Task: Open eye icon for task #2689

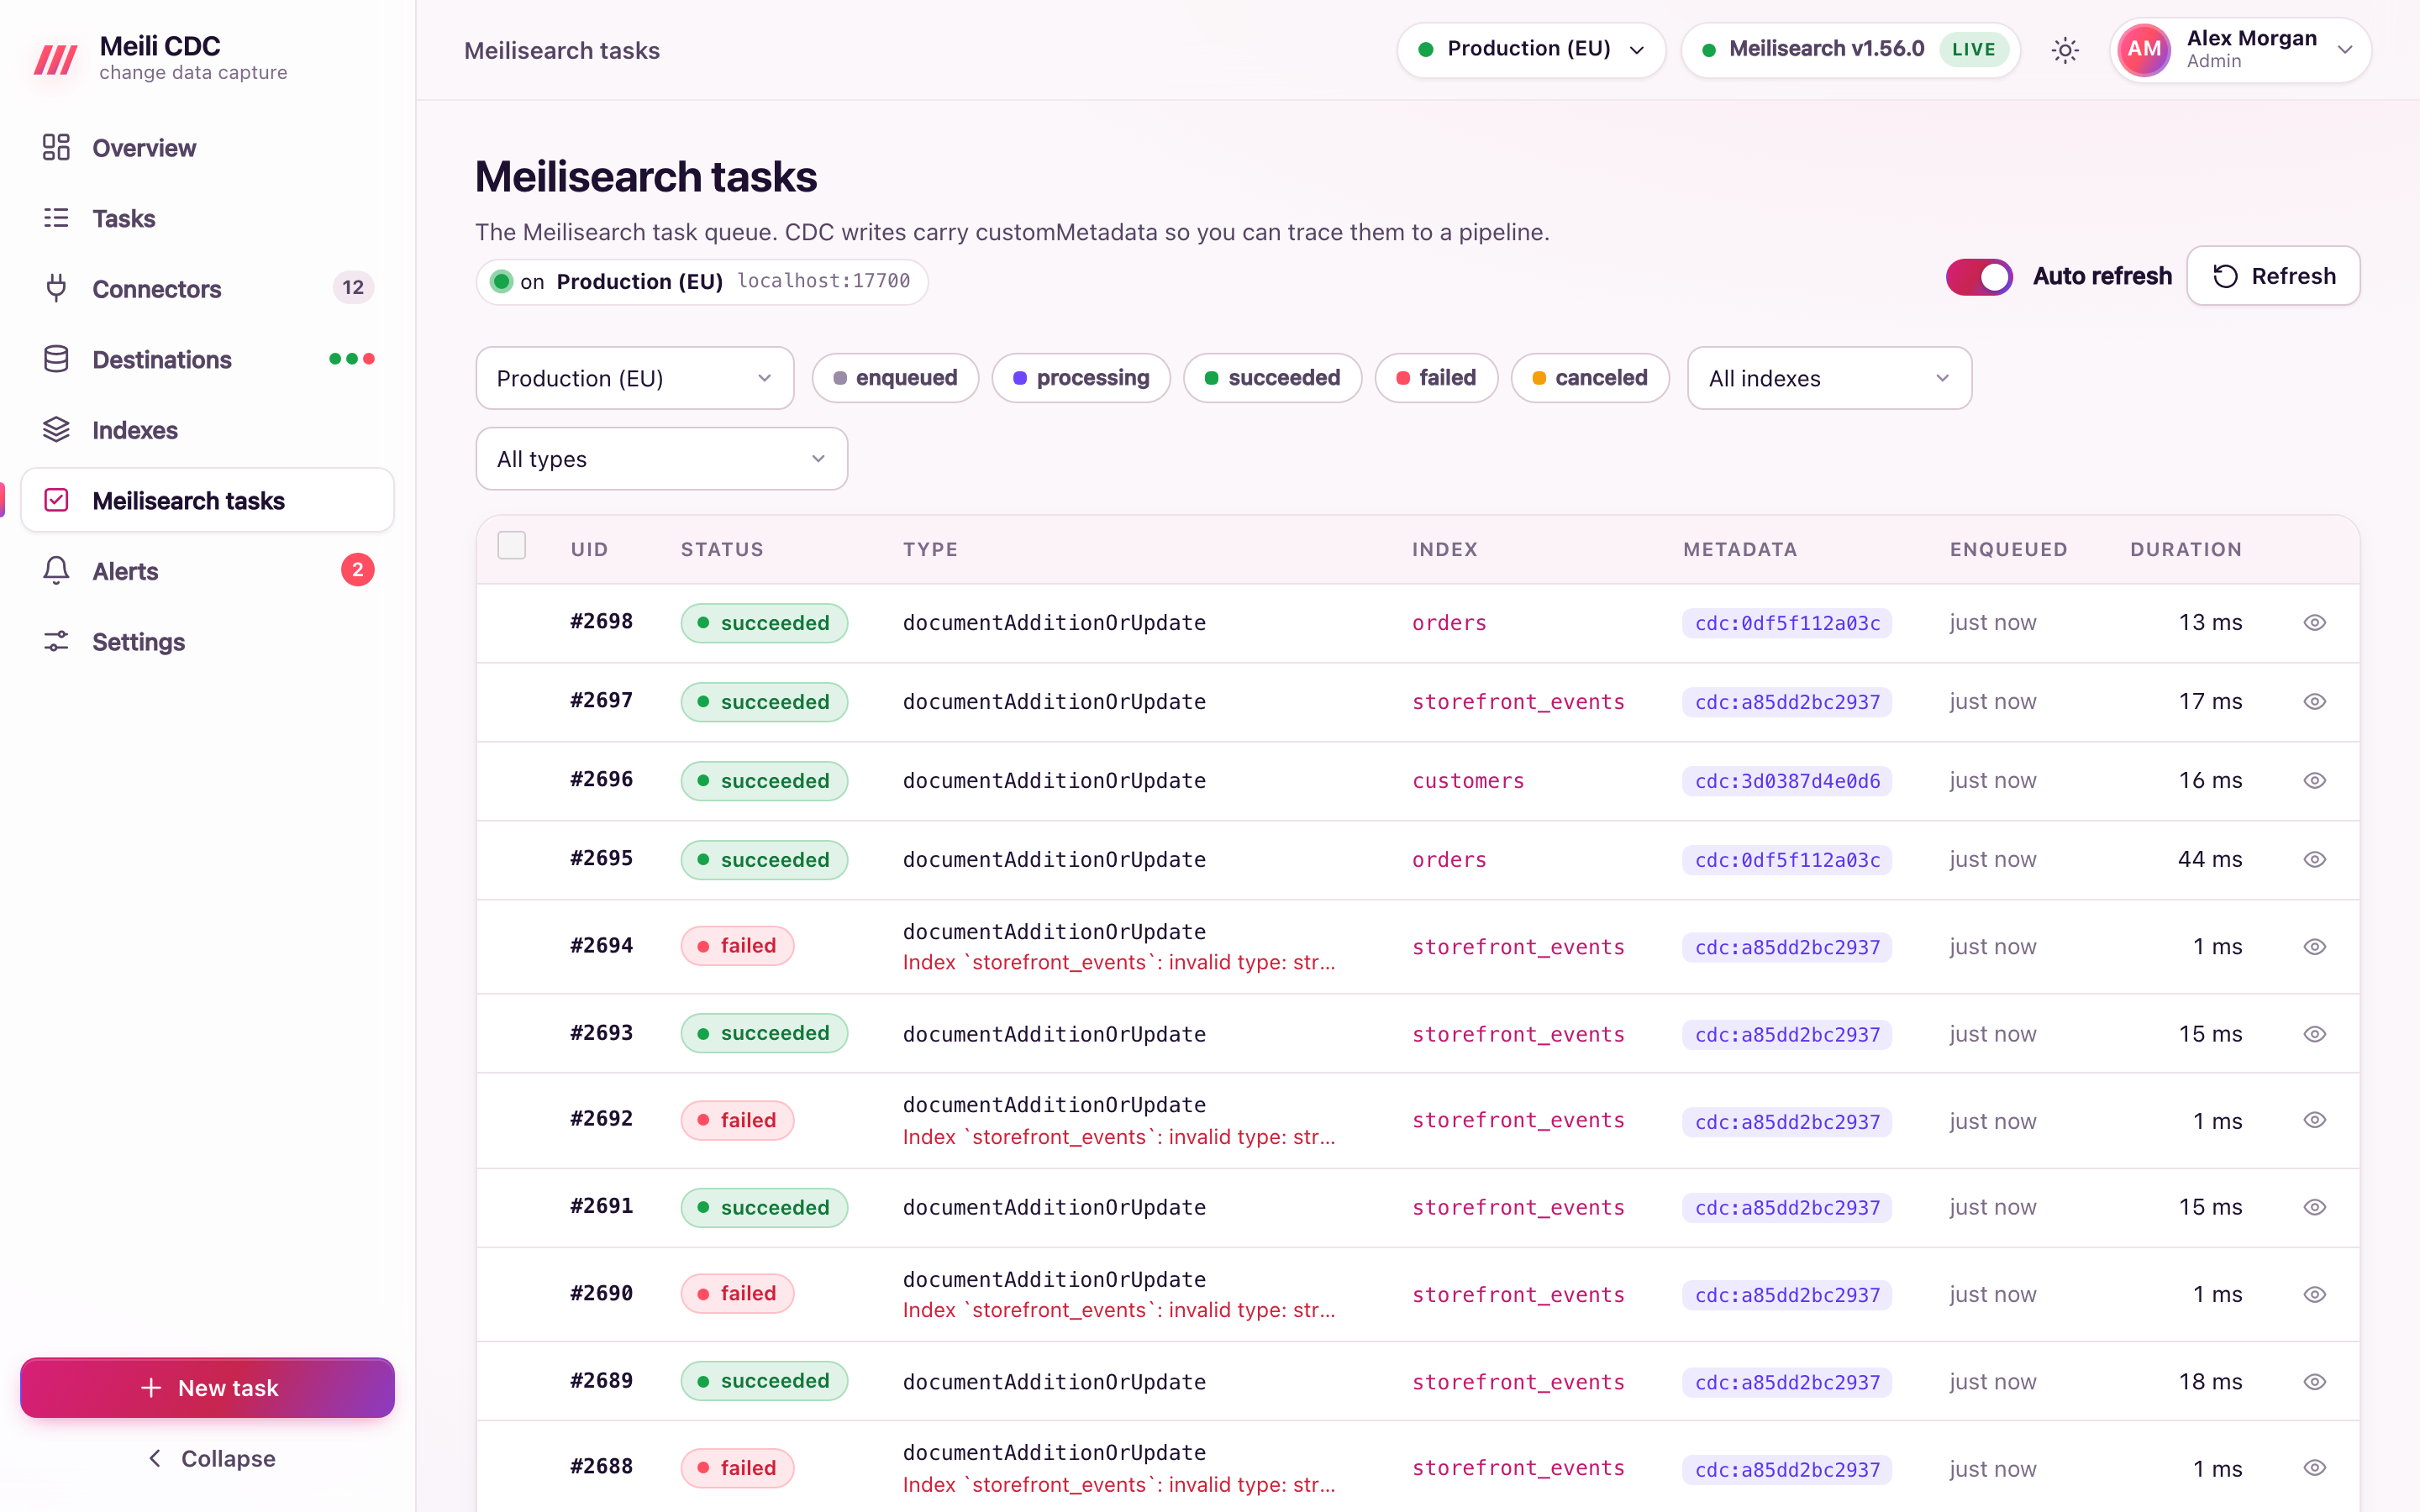Action: 2314,1381
